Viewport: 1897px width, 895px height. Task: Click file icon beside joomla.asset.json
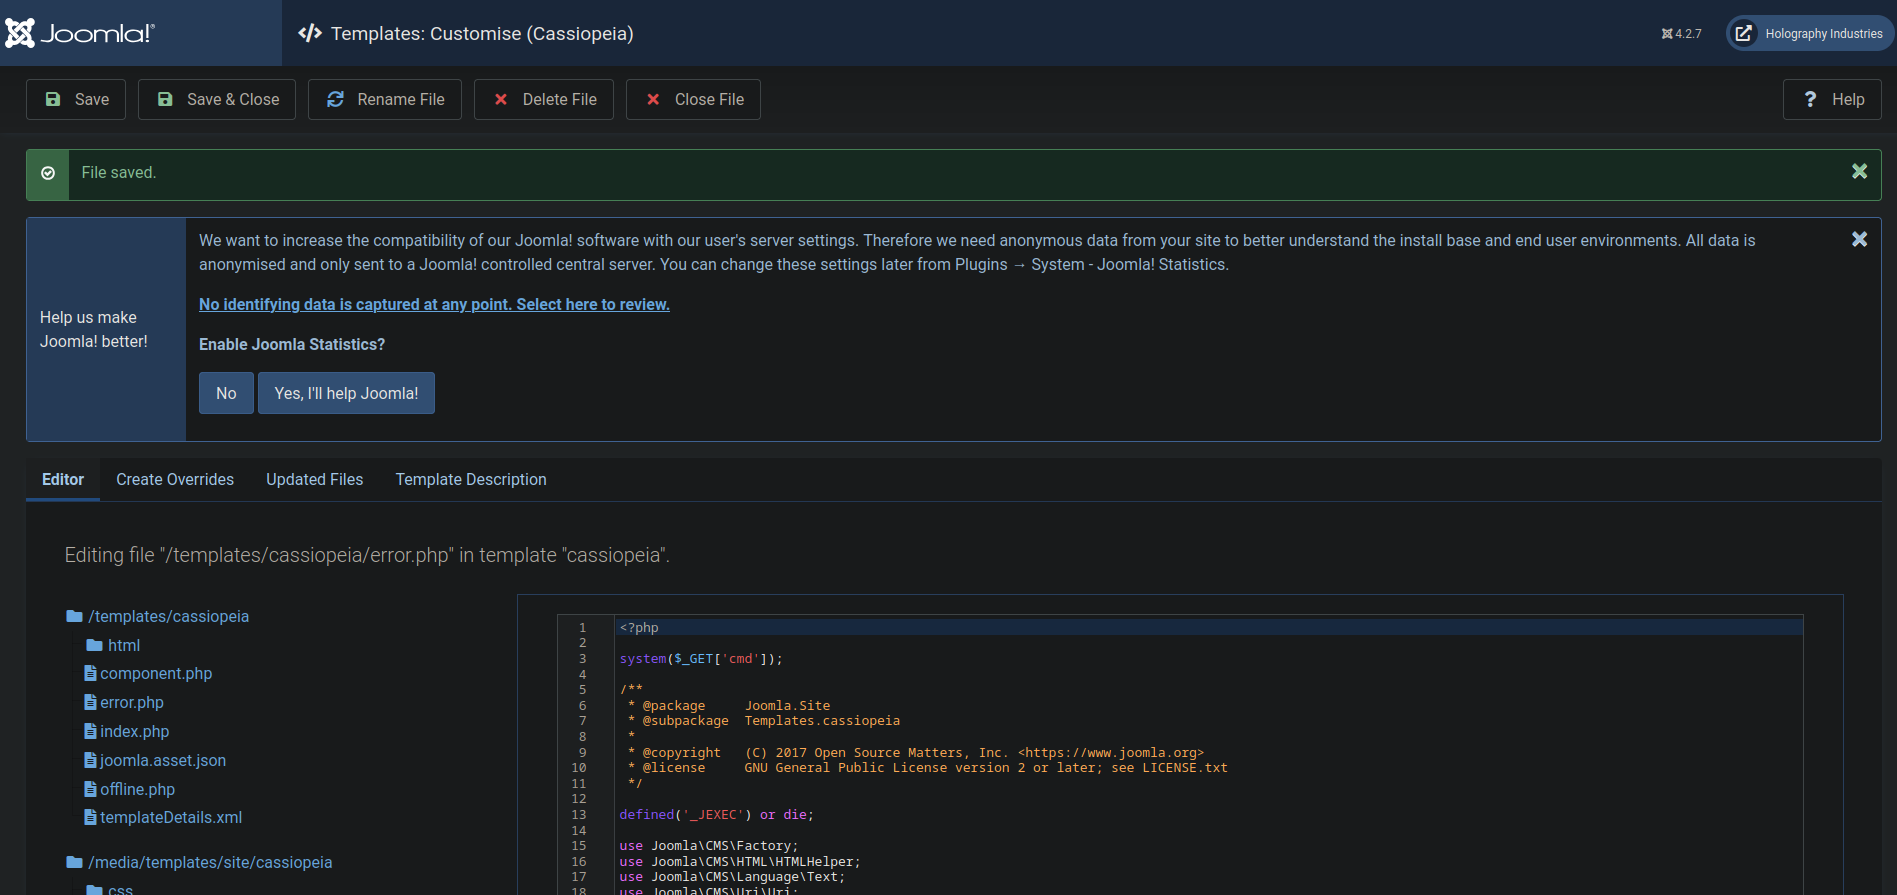[90, 760]
